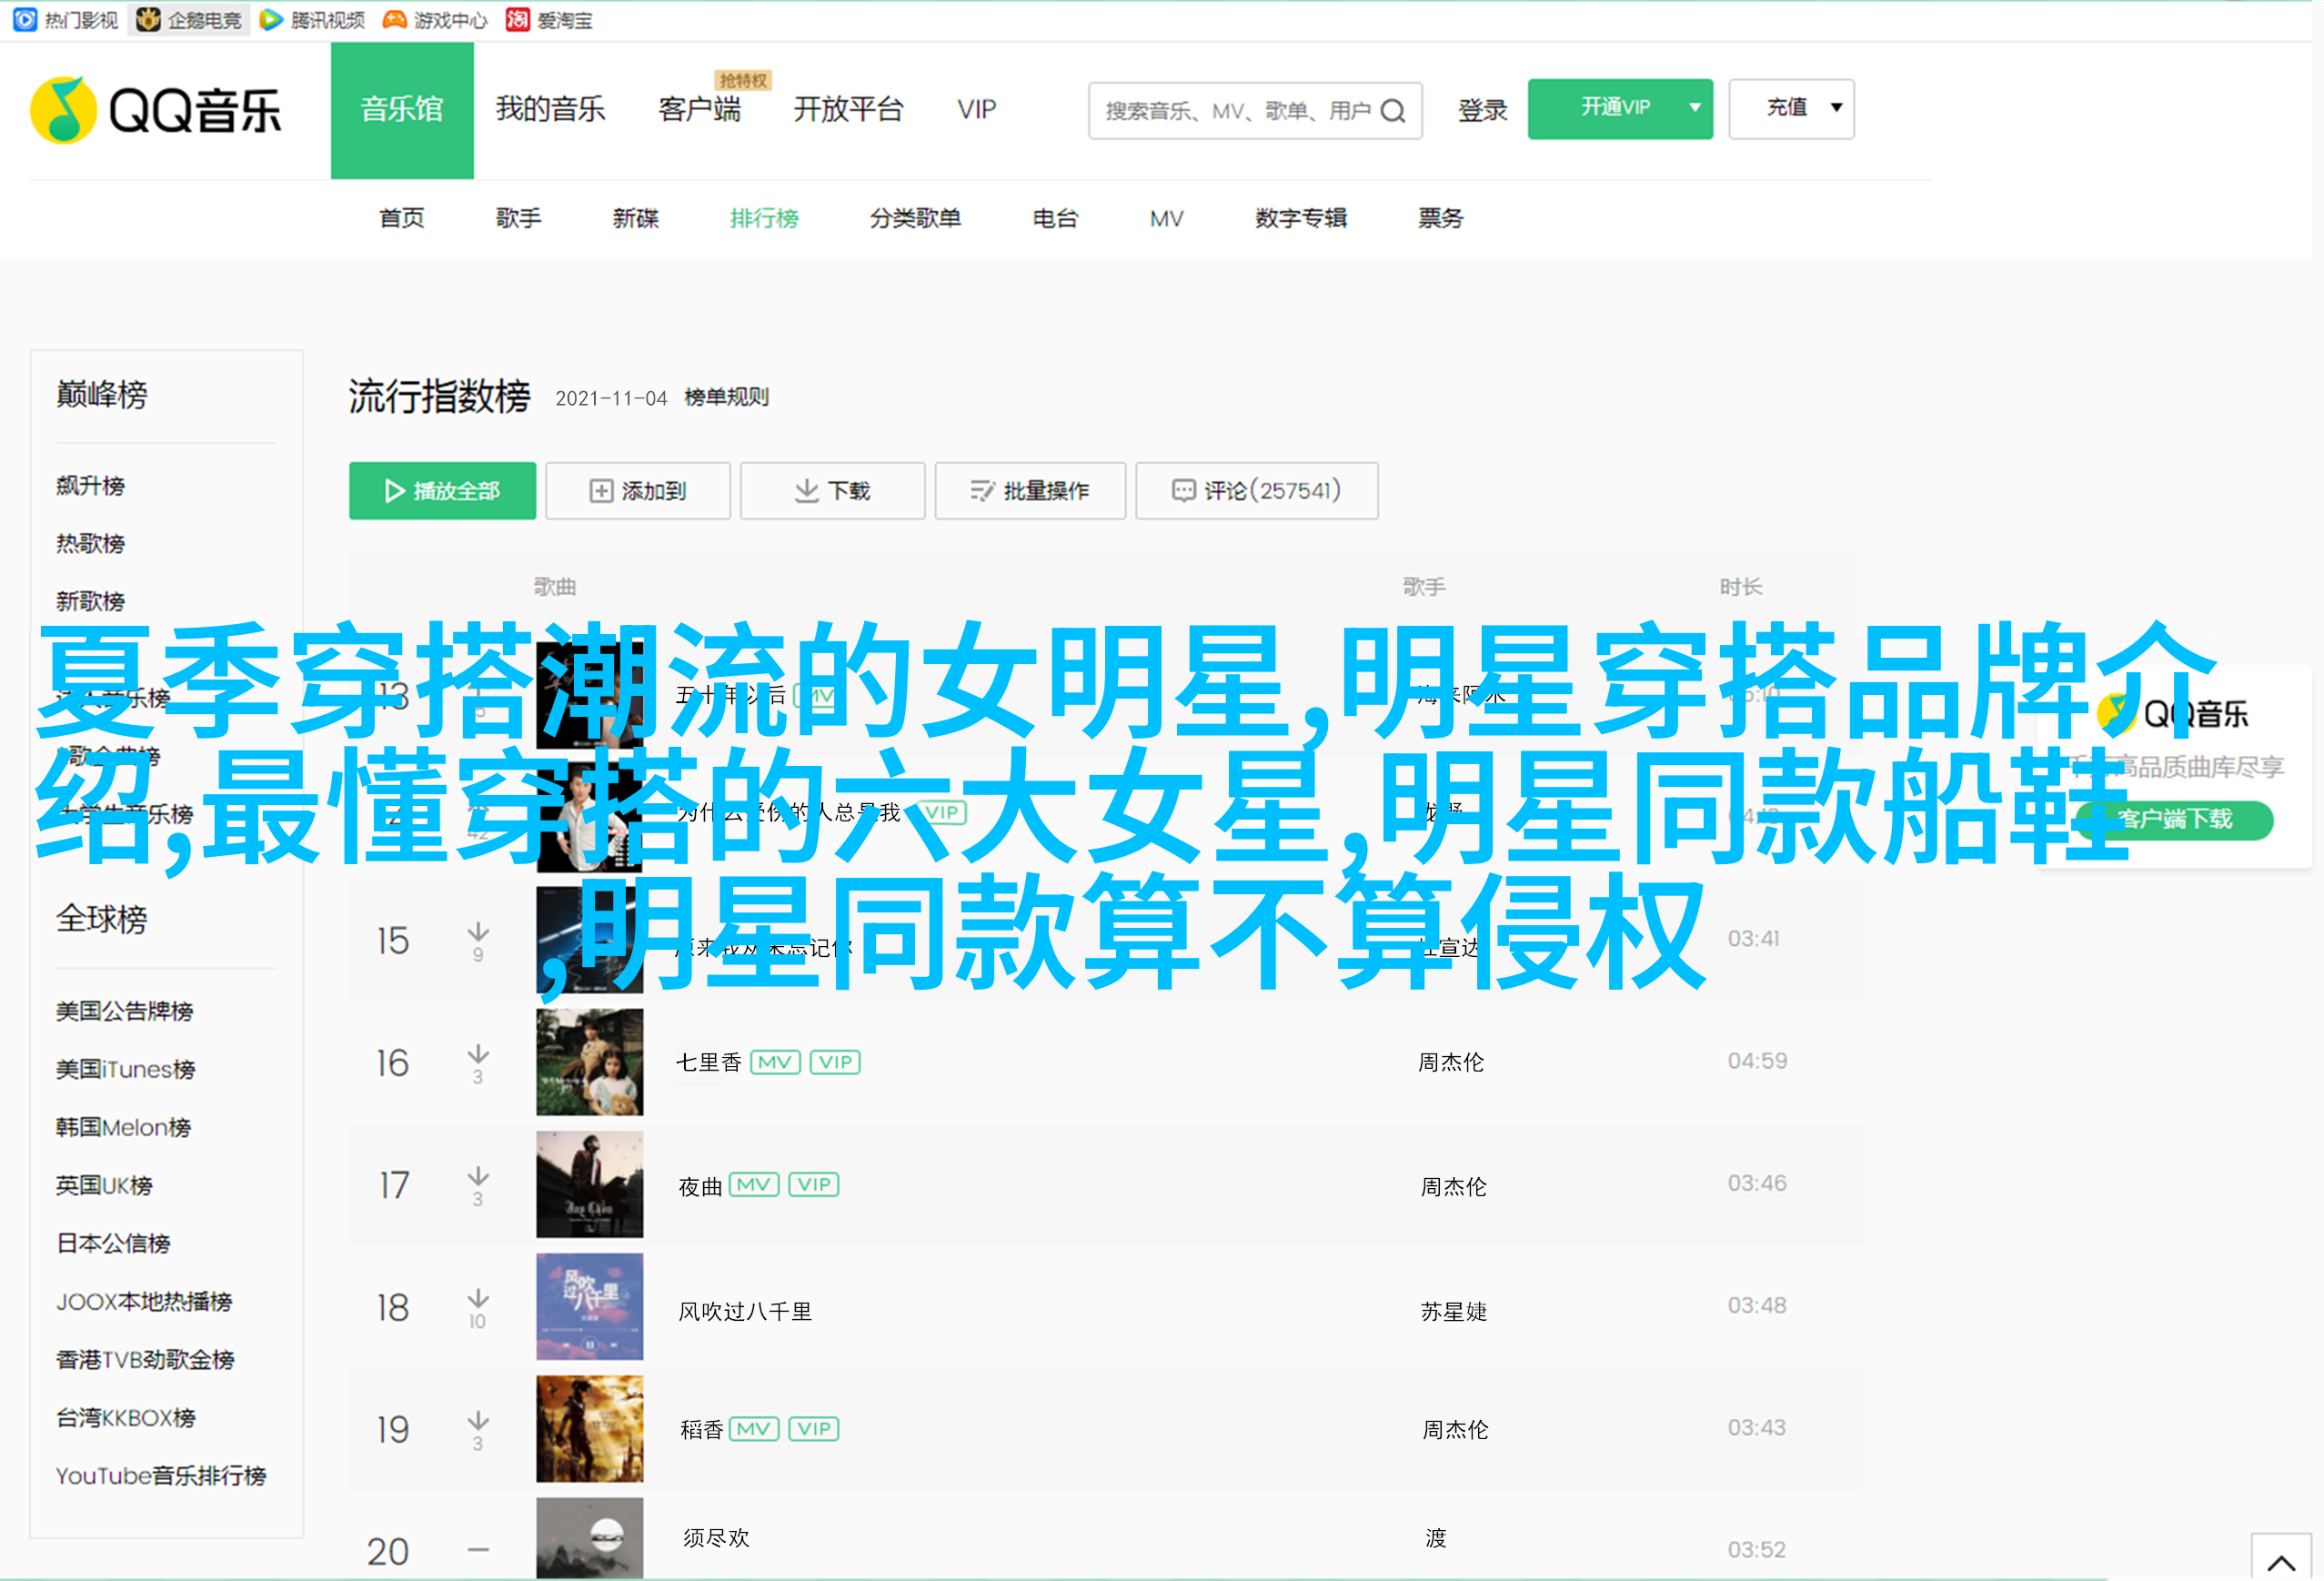
Task: Open 游戏中心 bookmark
Action: [x=435, y=20]
